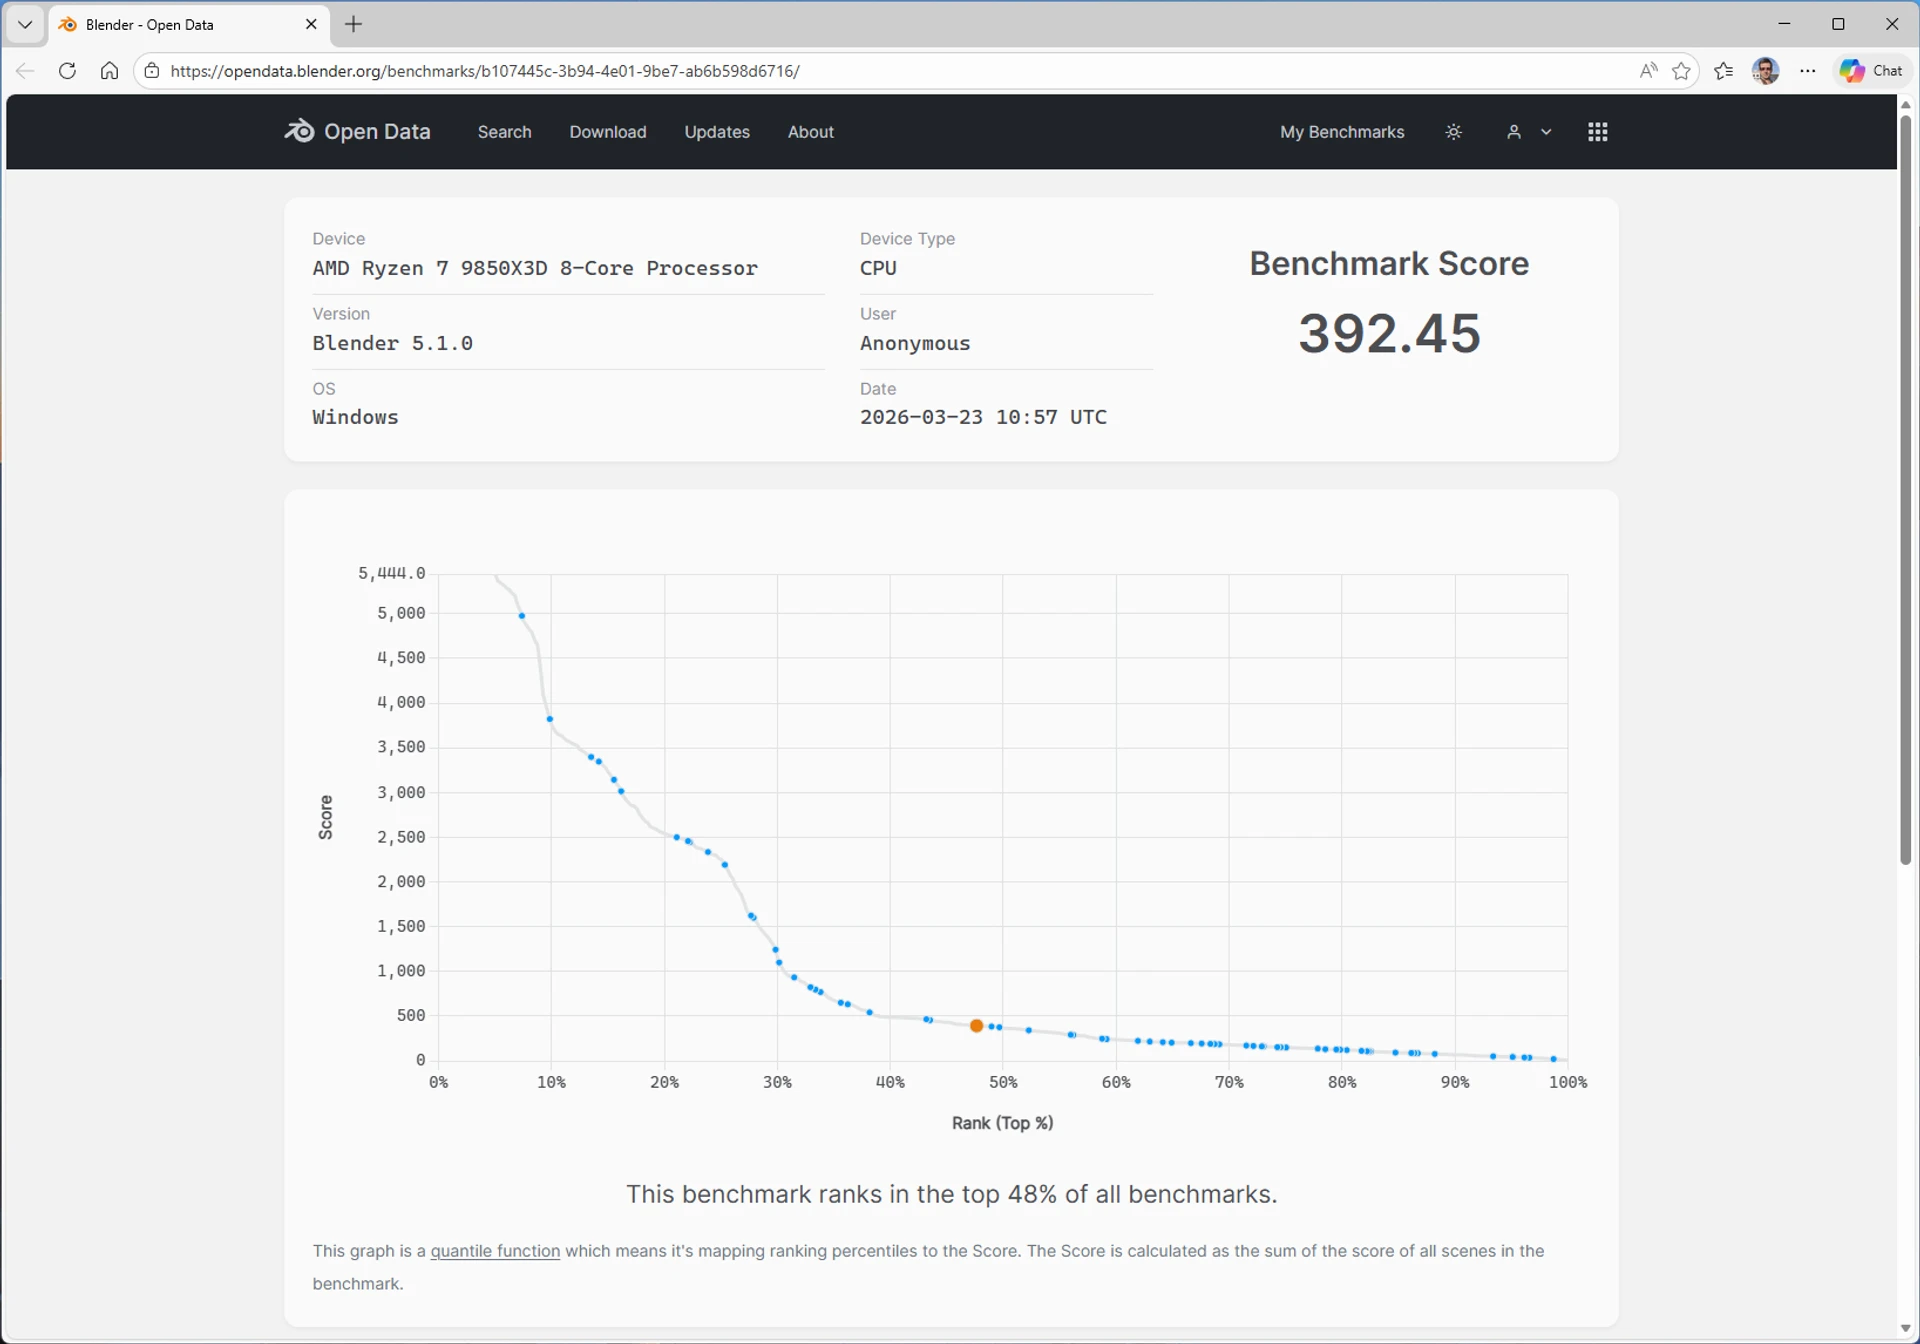Open the Copilot Chat button
This screenshot has width=1920, height=1344.
click(x=1871, y=71)
